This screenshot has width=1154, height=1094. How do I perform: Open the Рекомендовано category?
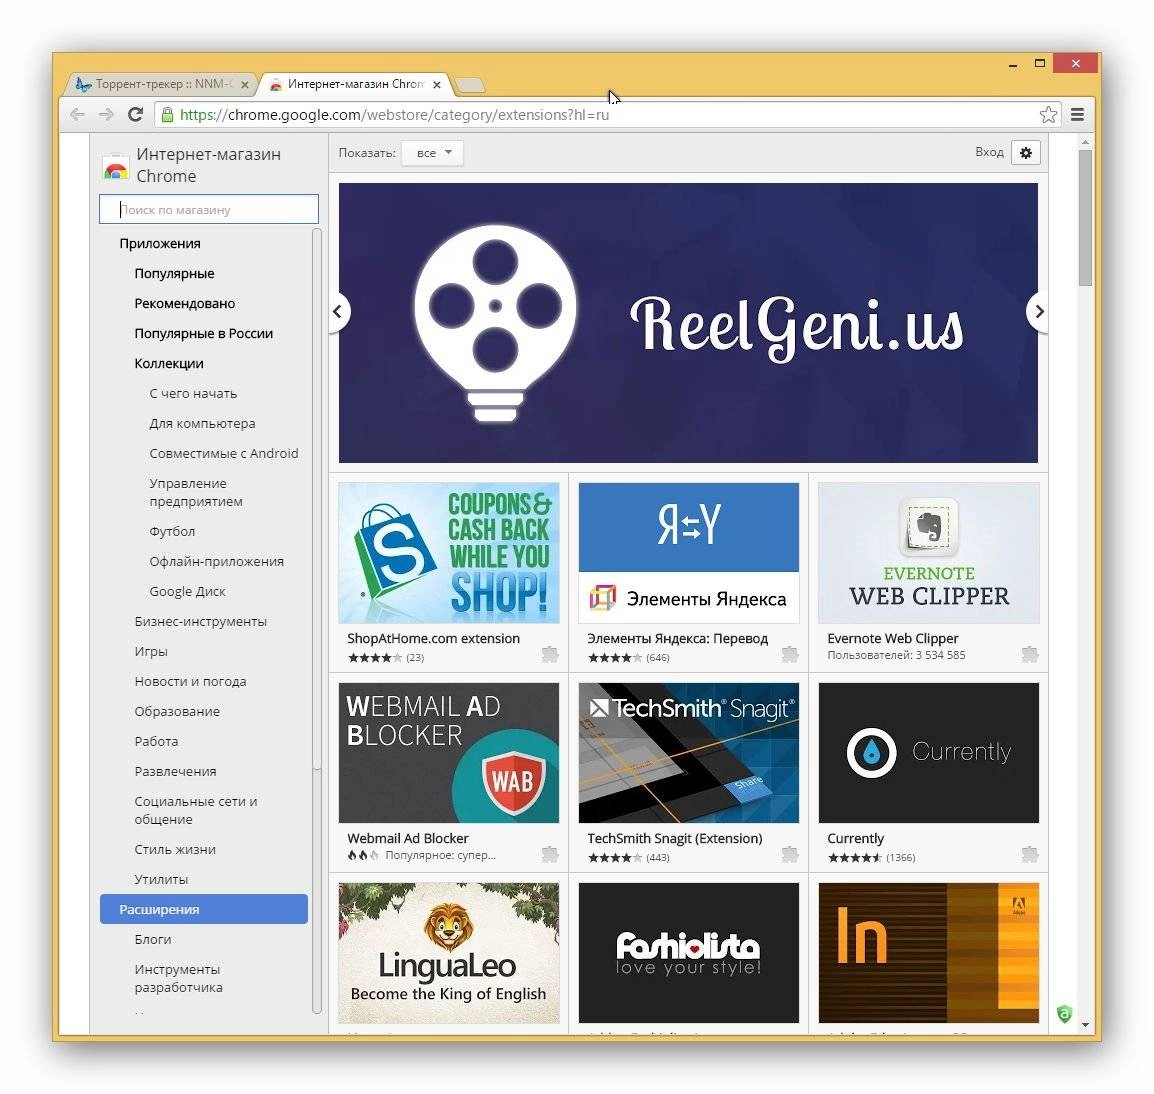(185, 303)
